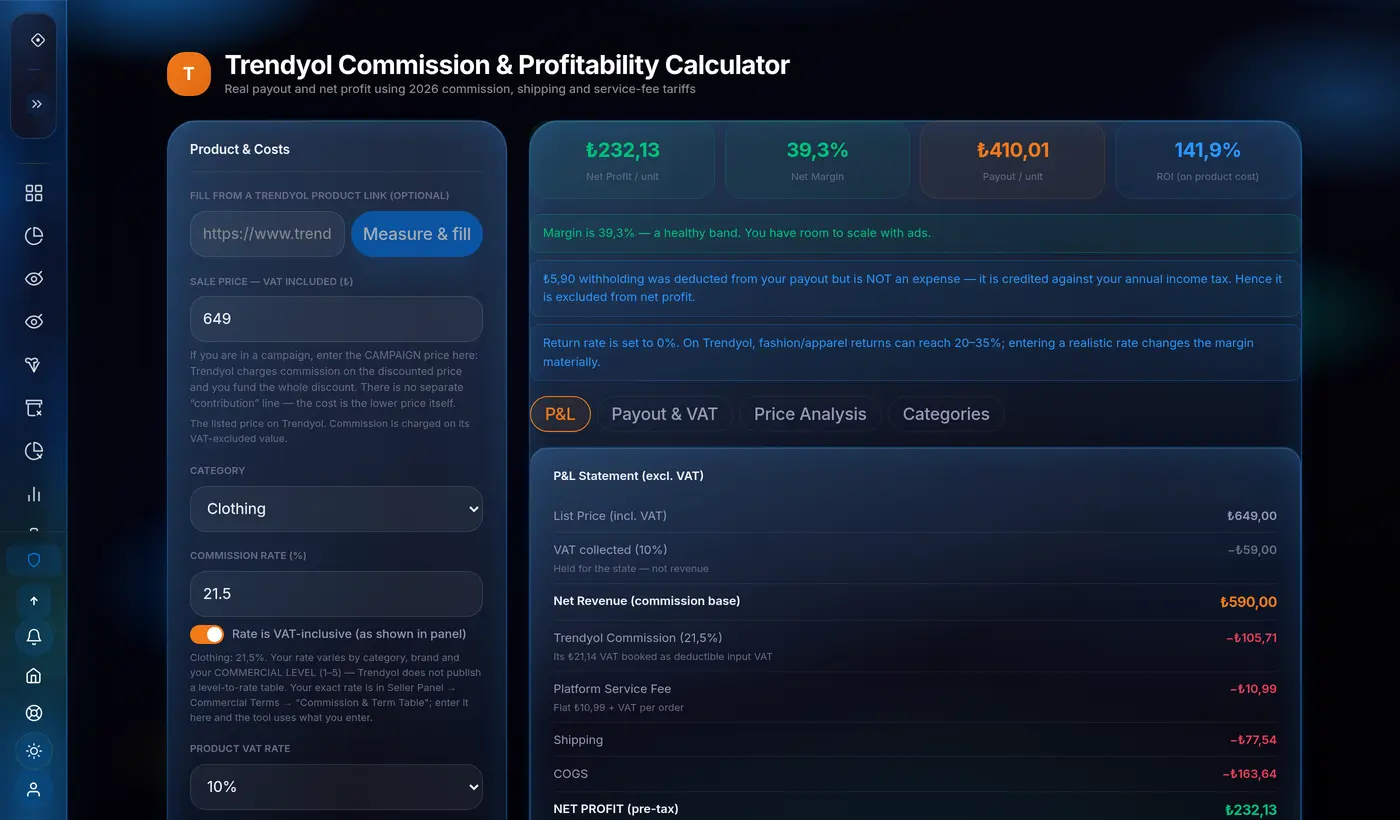Click the ₺5,90 withholding notice text
This screenshot has width=1400, height=820.
click(x=913, y=288)
